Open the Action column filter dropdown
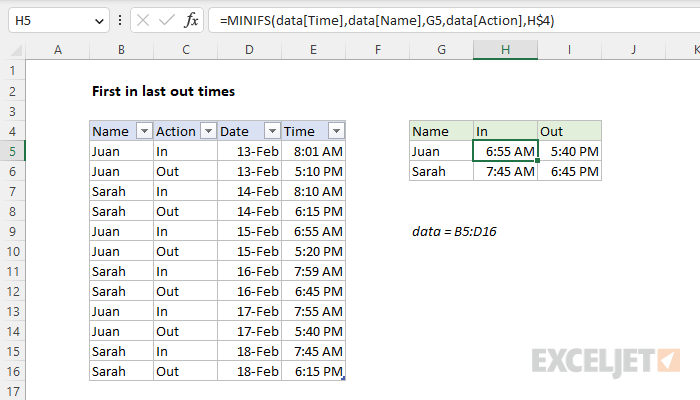This screenshot has height=400, width=700. click(x=208, y=131)
